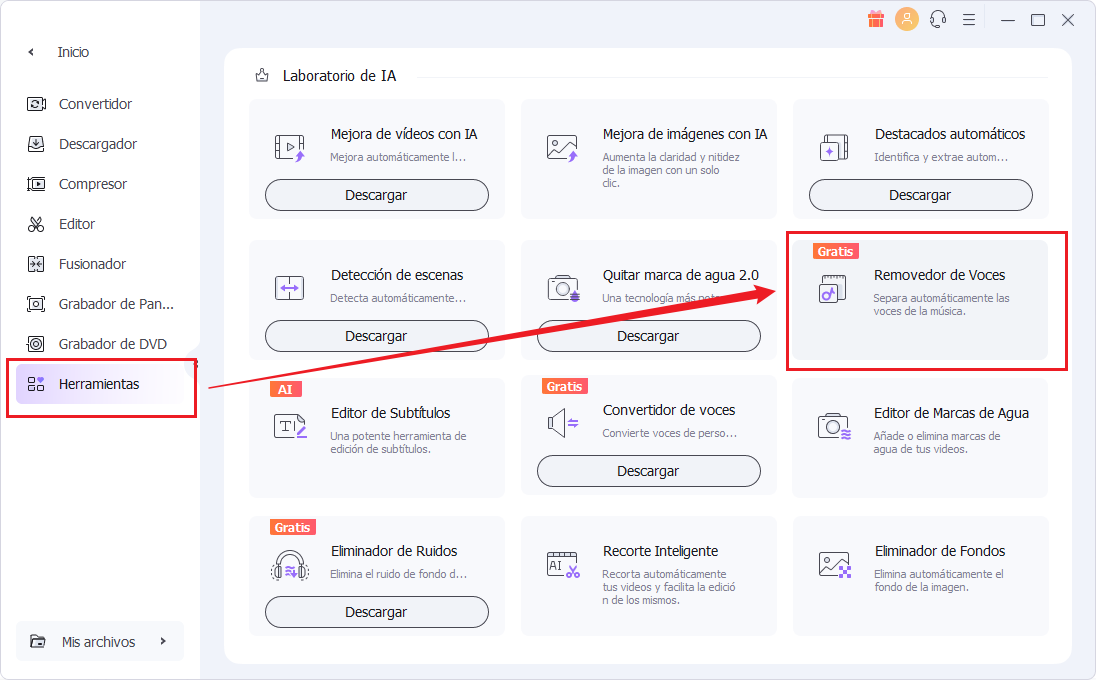Open the Convertidor section
The height and width of the screenshot is (680, 1096).
(x=95, y=104)
